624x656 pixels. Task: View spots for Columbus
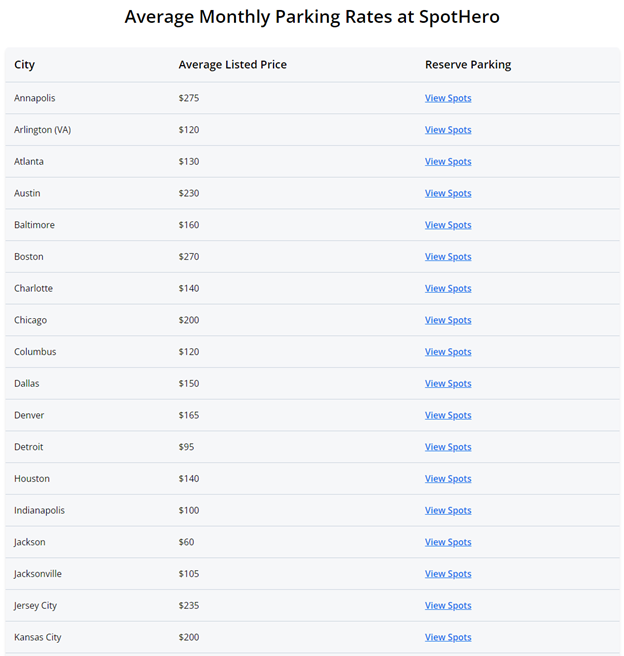point(448,352)
